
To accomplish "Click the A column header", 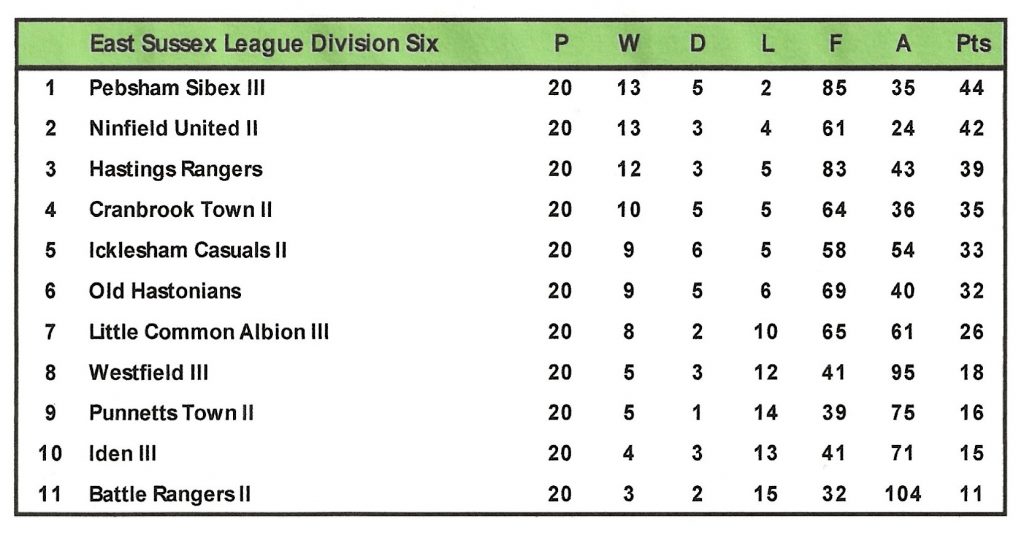I will [903, 44].
